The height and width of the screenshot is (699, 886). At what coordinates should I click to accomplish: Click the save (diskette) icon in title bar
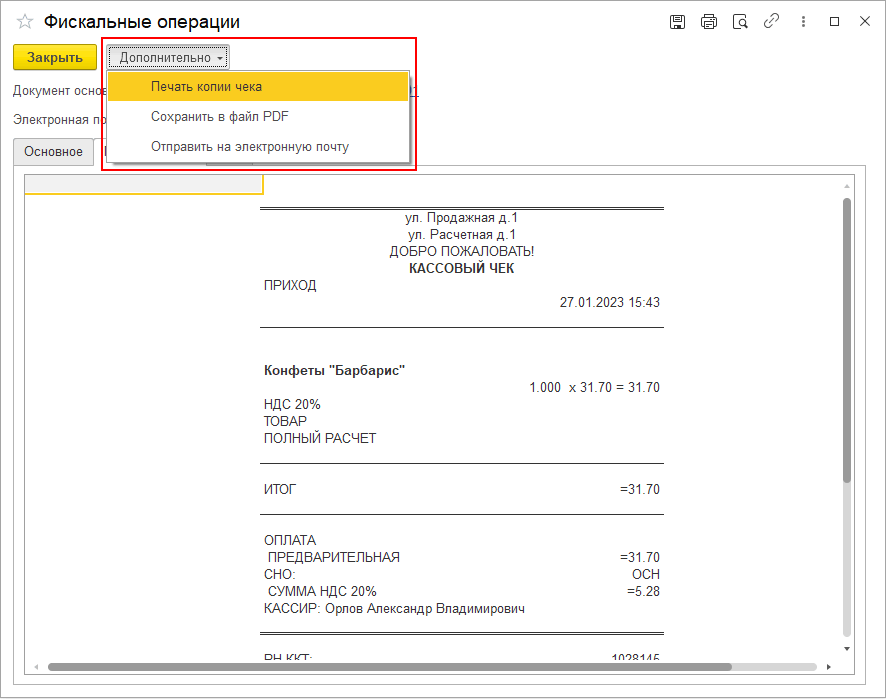[x=677, y=22]
